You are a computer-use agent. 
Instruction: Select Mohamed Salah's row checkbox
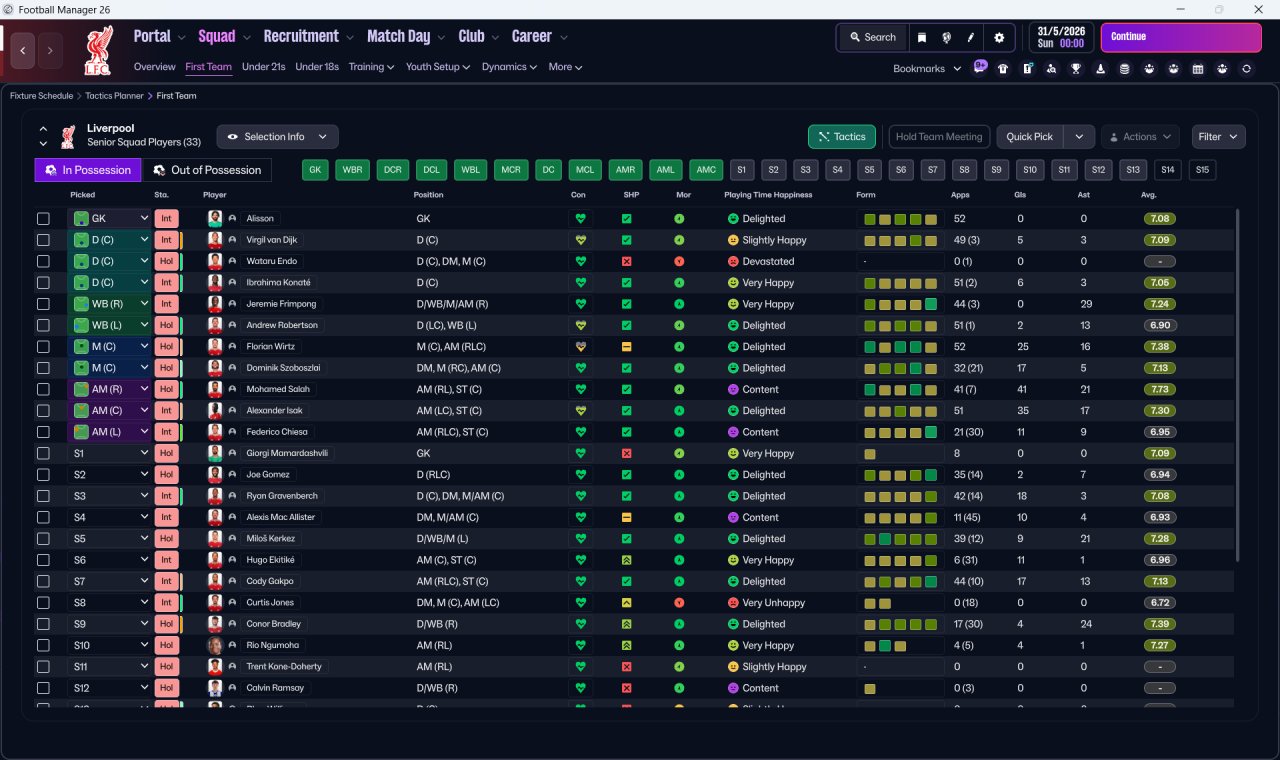(43, 389)
